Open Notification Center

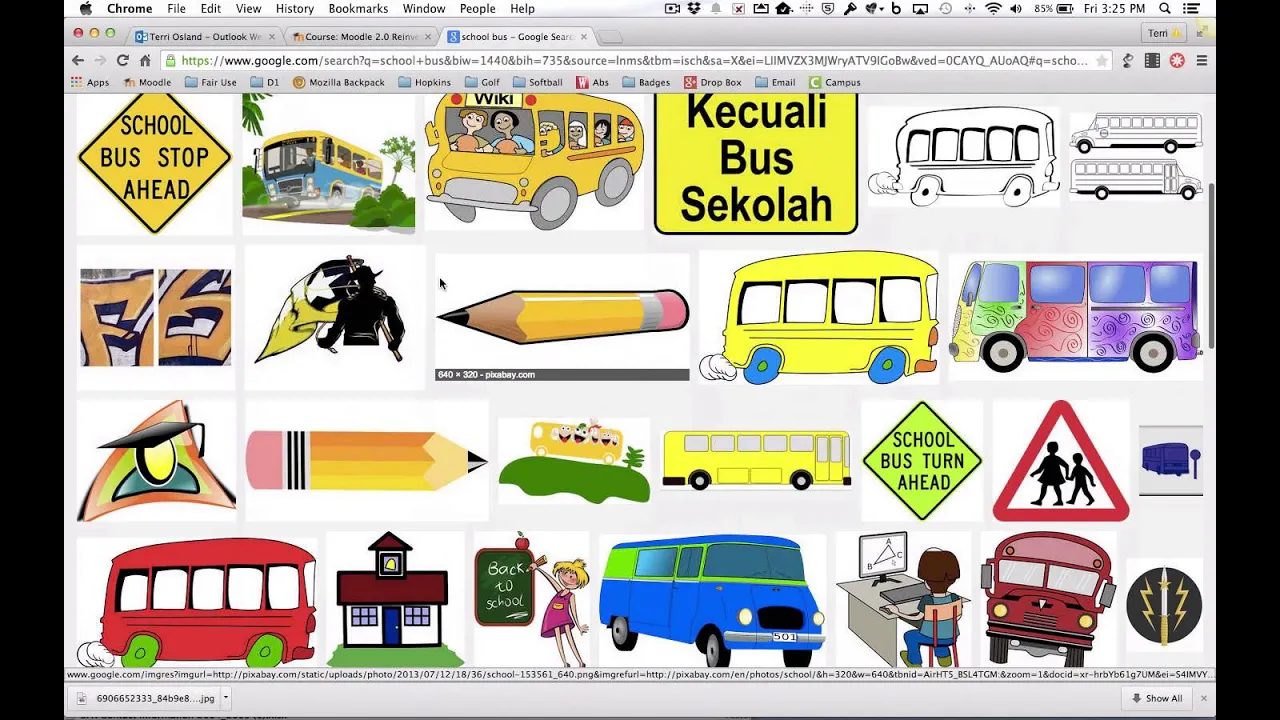click(x=1190, y=9)
